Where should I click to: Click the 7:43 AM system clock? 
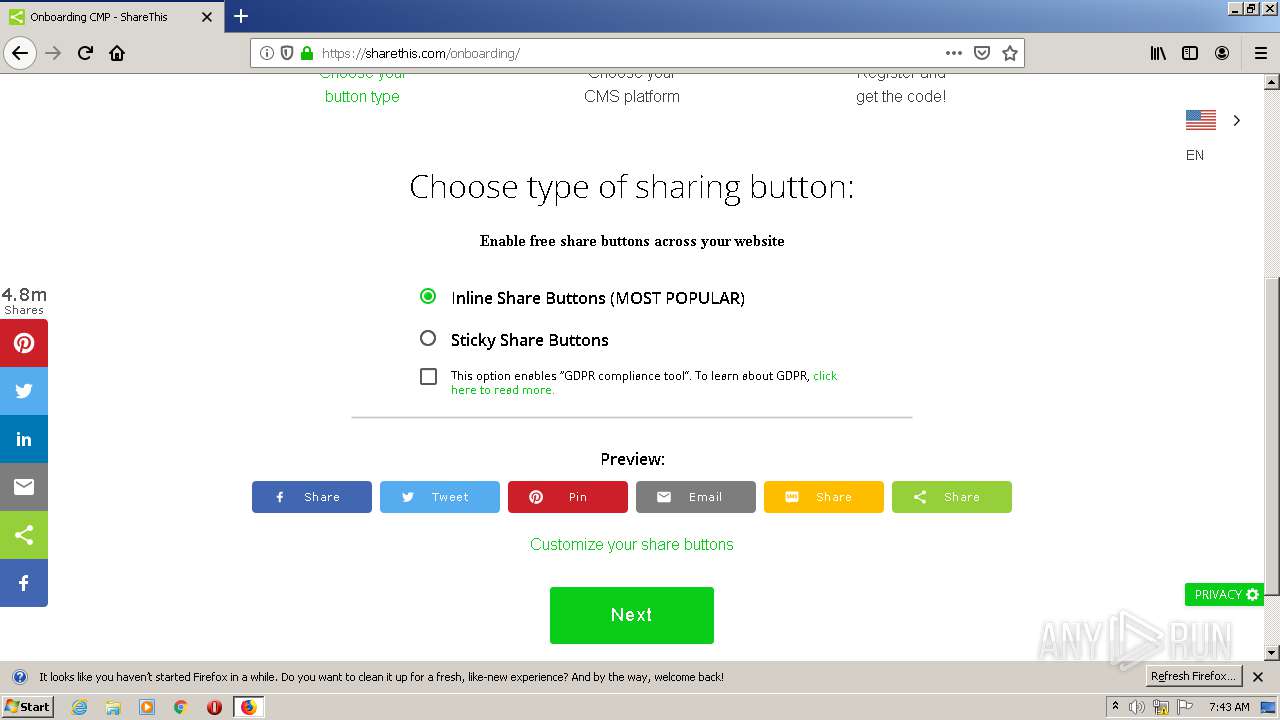(1229, 707)
